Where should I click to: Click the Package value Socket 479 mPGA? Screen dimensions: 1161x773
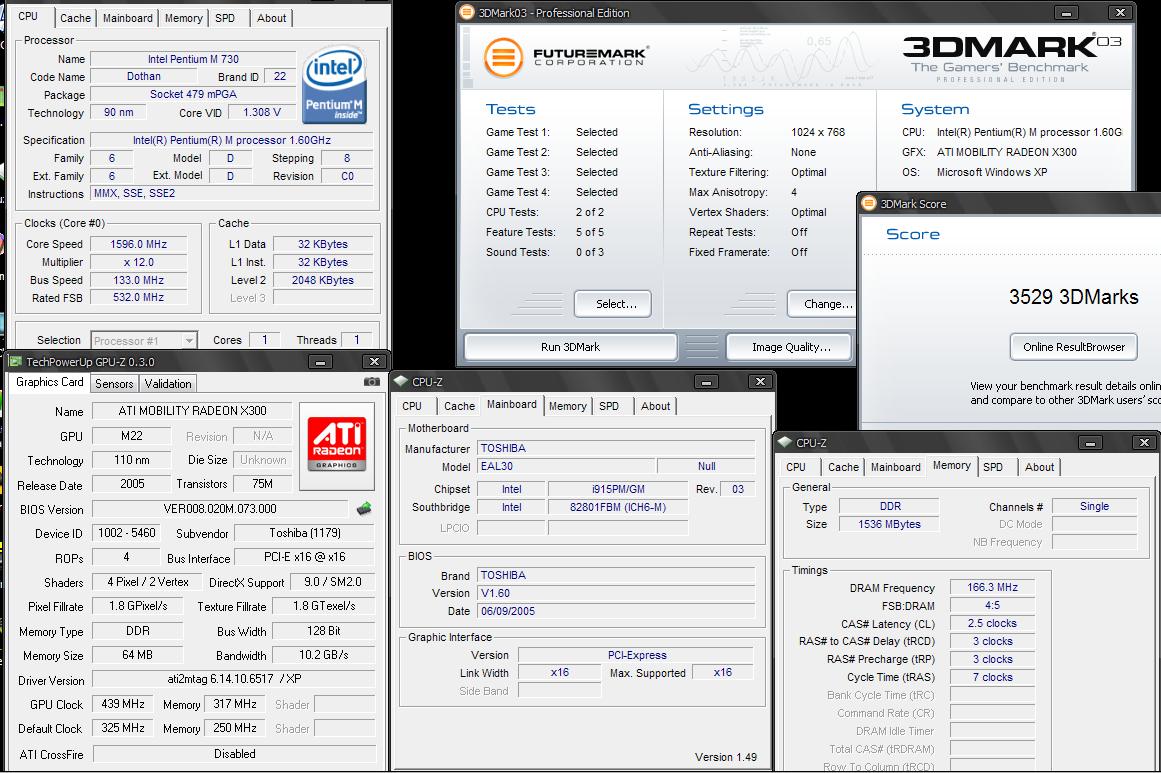pos(193,94)
